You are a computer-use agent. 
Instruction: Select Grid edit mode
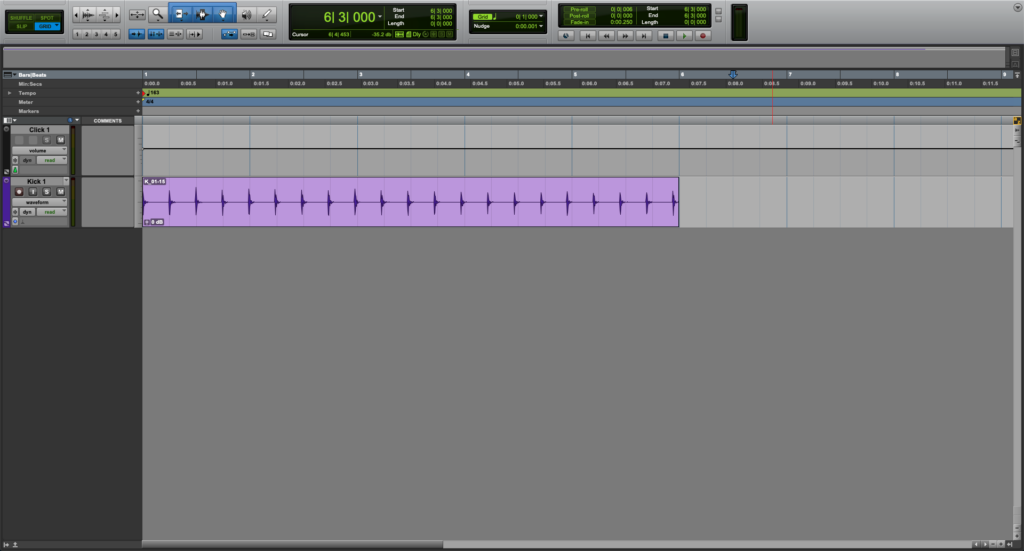[x=44, y=26]
